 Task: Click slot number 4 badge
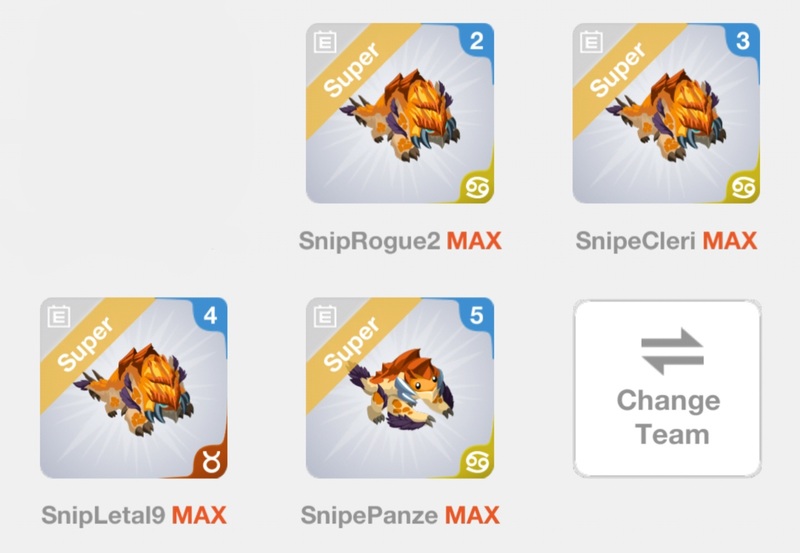(210, 315)
